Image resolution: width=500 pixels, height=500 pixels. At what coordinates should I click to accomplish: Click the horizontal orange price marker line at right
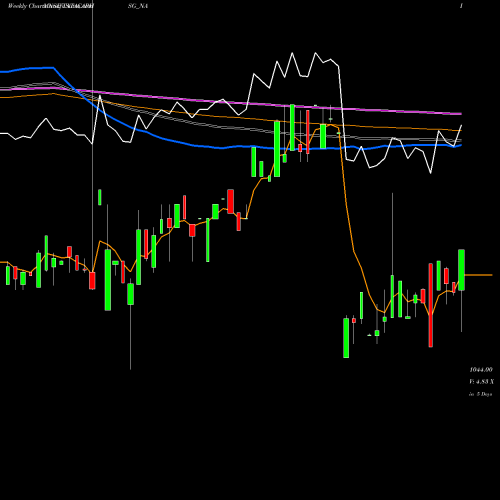click(478, 275)
